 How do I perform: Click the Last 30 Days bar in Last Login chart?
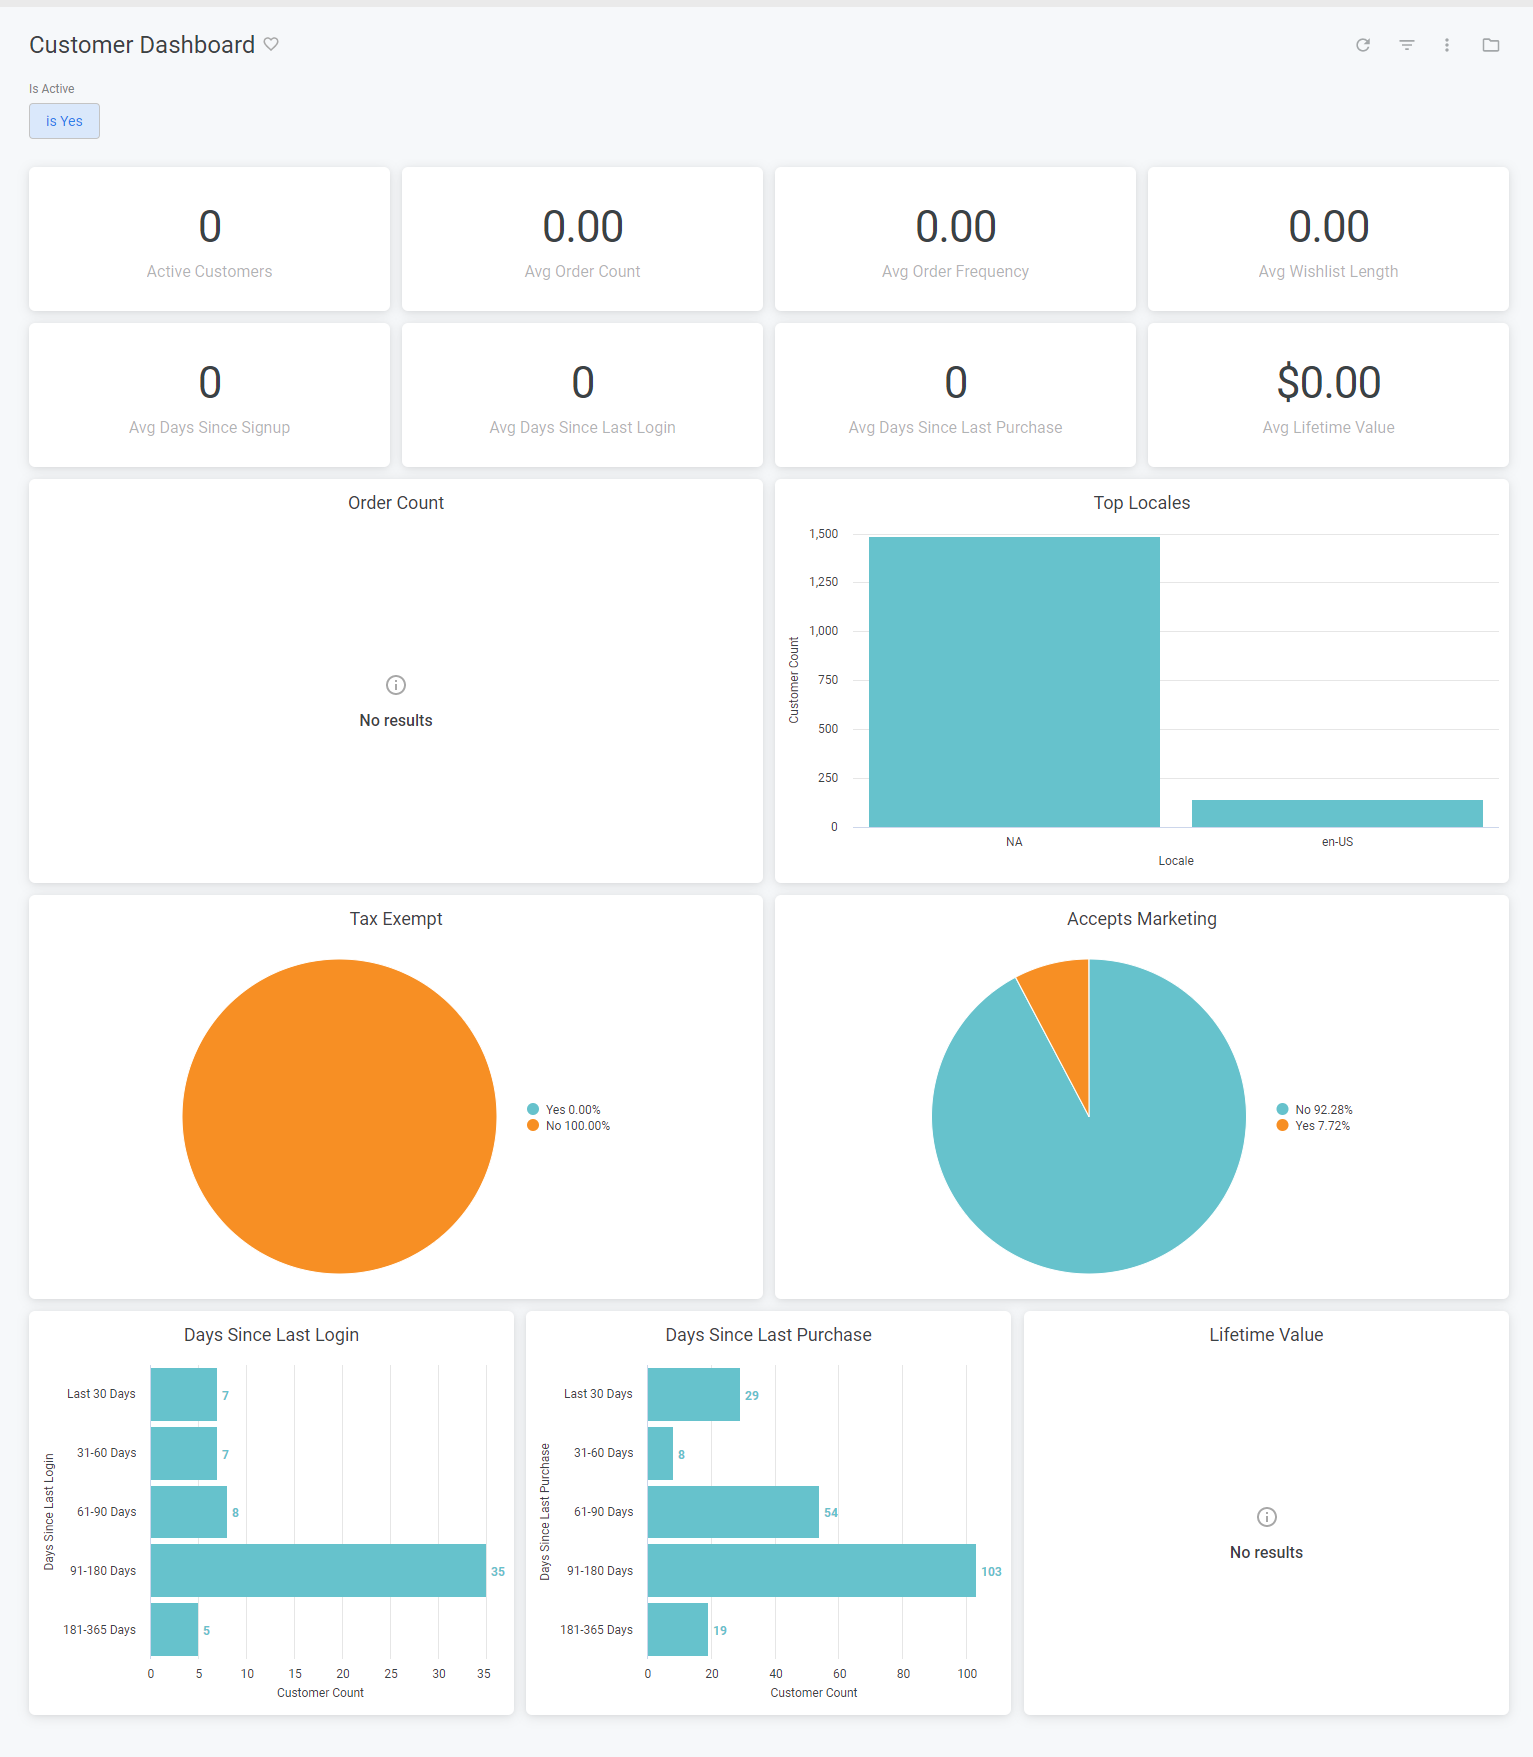click(x=184, y=1394)
